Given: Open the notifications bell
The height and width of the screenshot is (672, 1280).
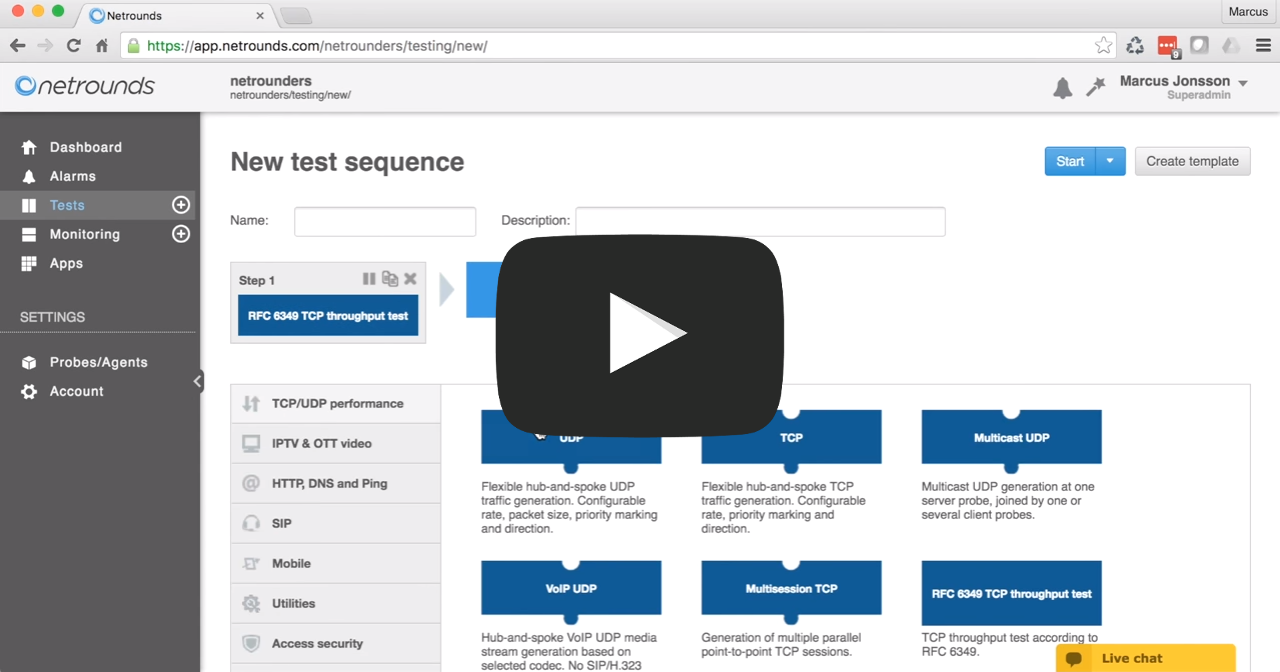Looking at the screenshot, I should tap(1063, 88).
